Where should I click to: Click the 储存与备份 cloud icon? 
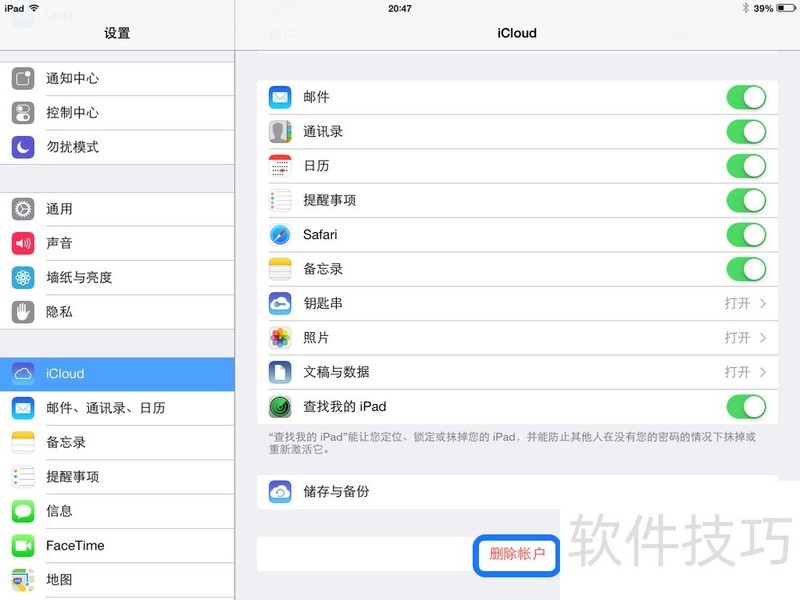click(x=280, y=491)
